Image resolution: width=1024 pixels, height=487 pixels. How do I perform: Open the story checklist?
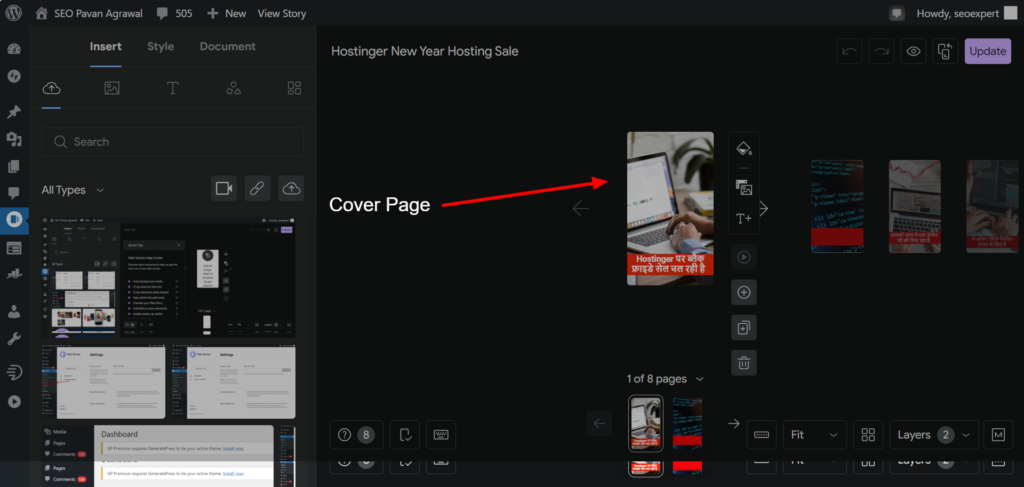[405, 435]
